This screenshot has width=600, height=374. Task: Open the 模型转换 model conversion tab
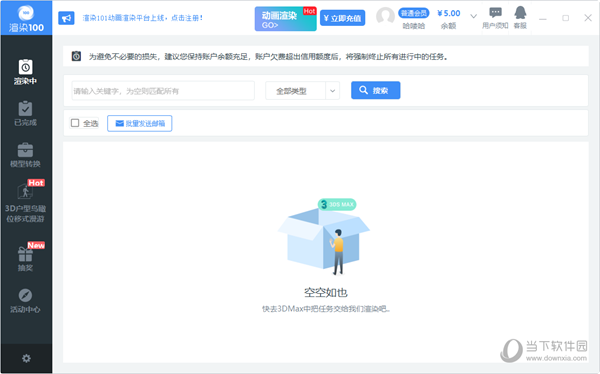point(26,155)
